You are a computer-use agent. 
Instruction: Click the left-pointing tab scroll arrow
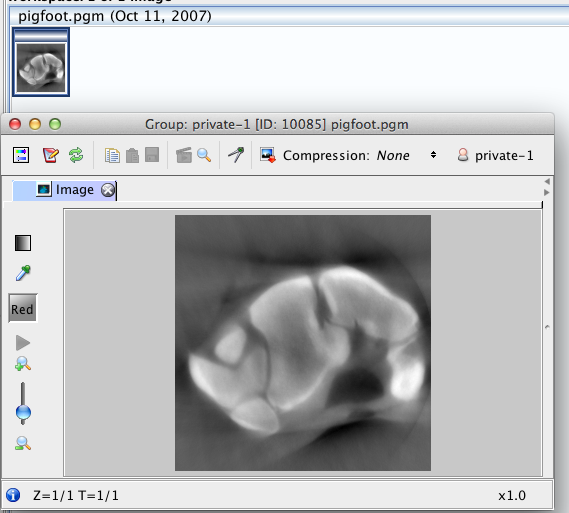point(547,181)
